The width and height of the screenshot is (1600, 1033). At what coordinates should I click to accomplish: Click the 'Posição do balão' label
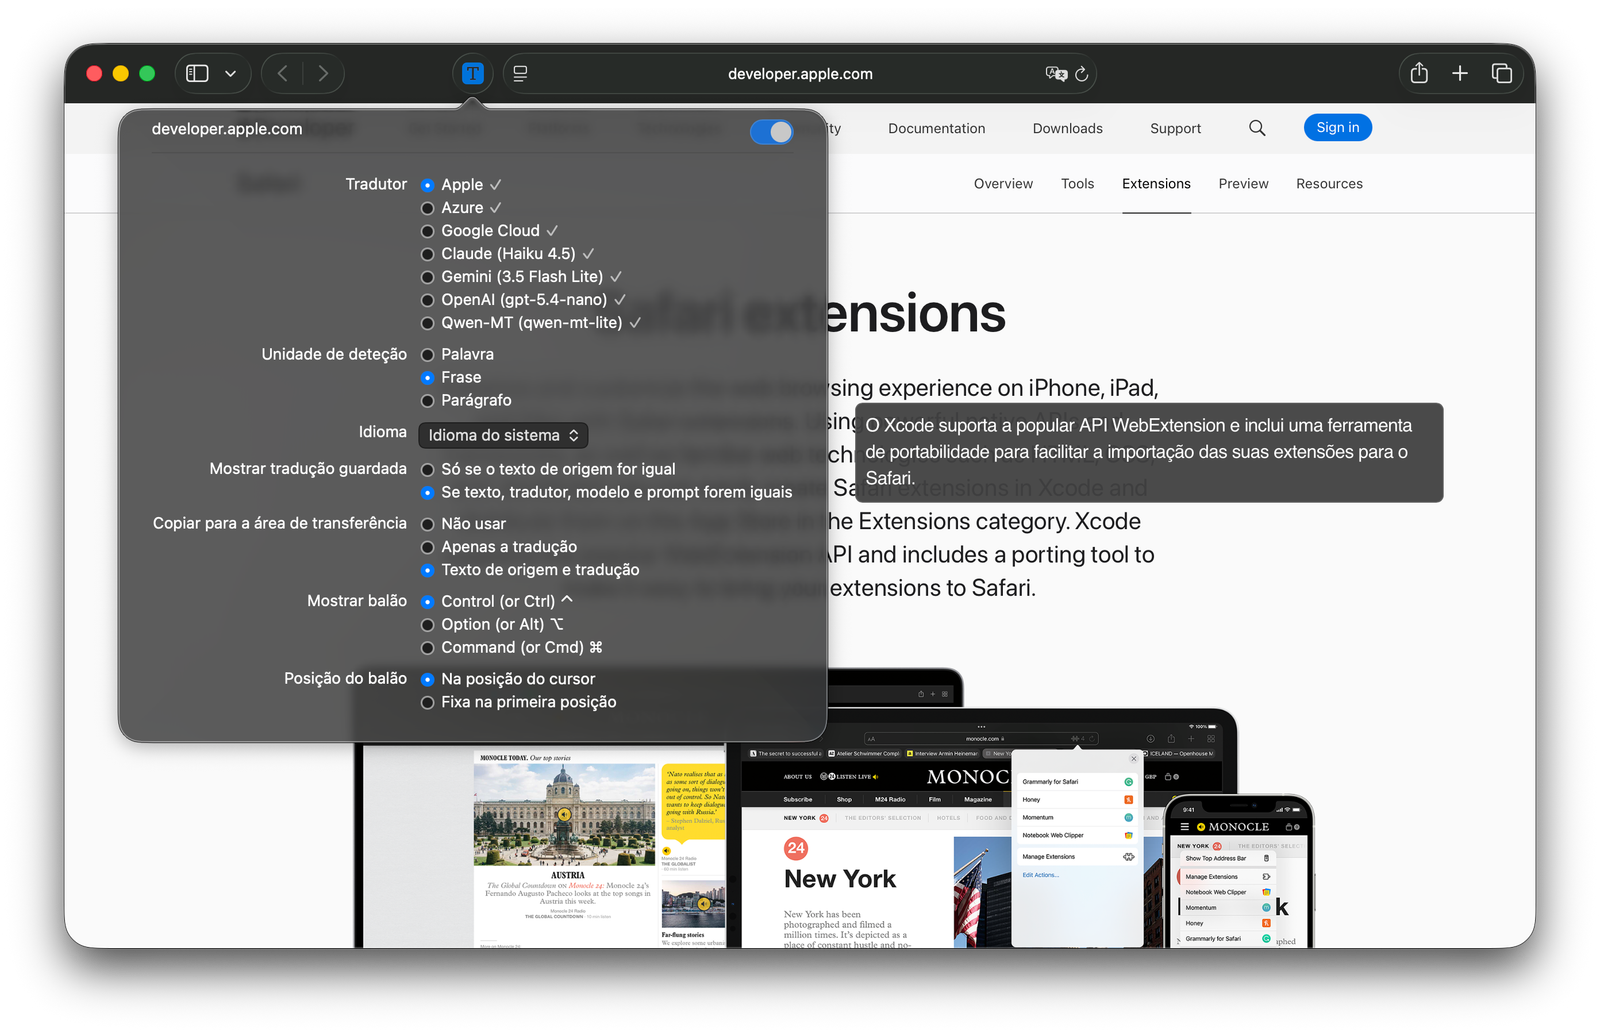tap(345, 678)
